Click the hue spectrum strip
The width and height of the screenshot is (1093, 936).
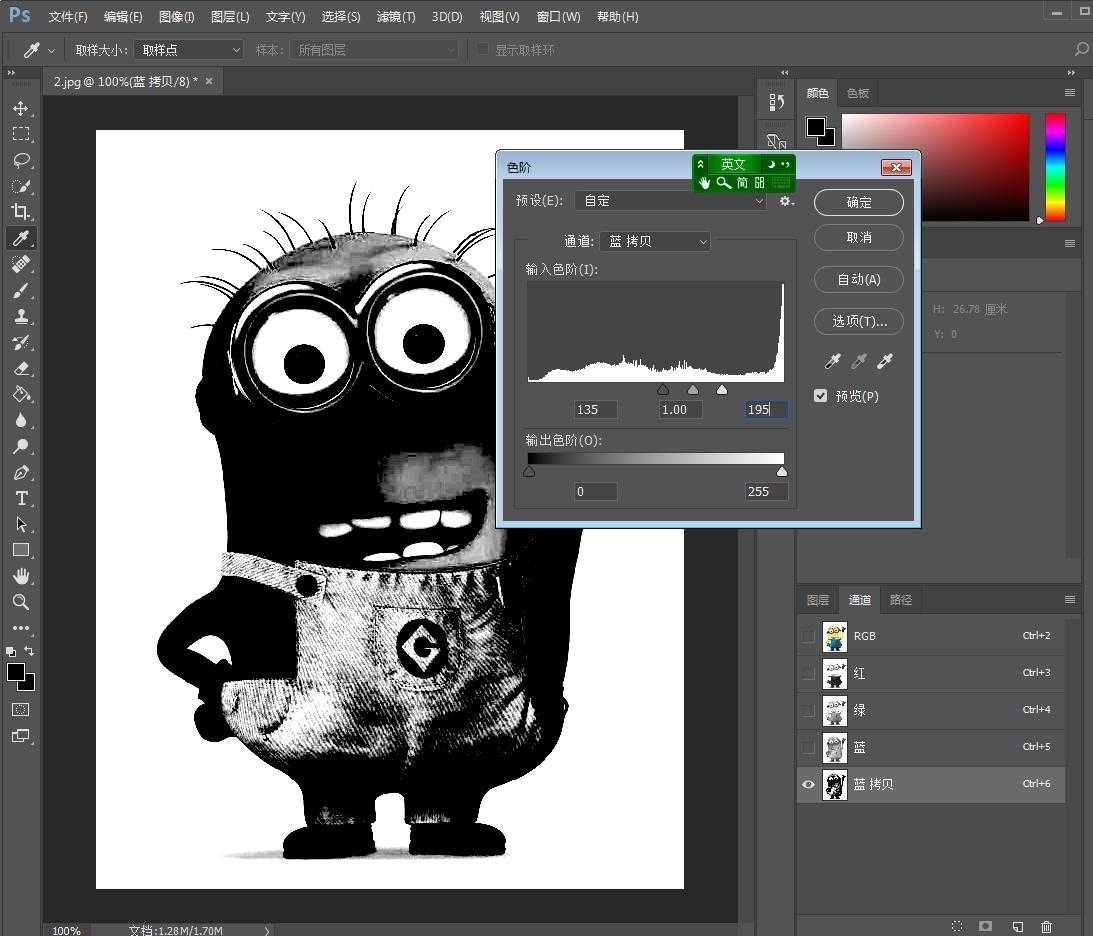click(1055, 167)
